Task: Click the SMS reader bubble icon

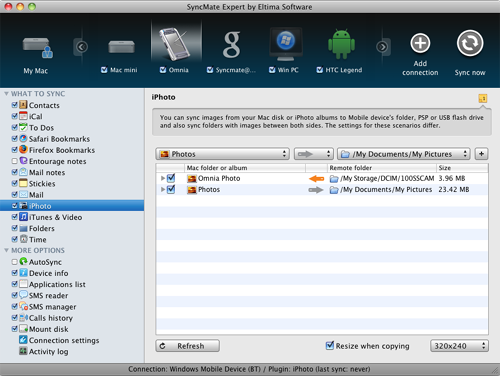Action: pyautogui.click(x=23, y=295)
